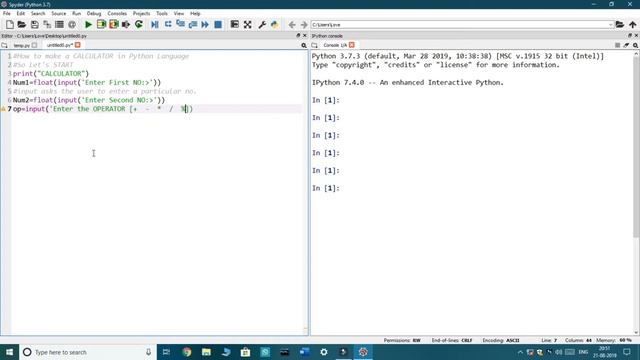This screenshot has height=360, width=640.
Task: Run file with the green play button
Action: (x=88, y=24)
